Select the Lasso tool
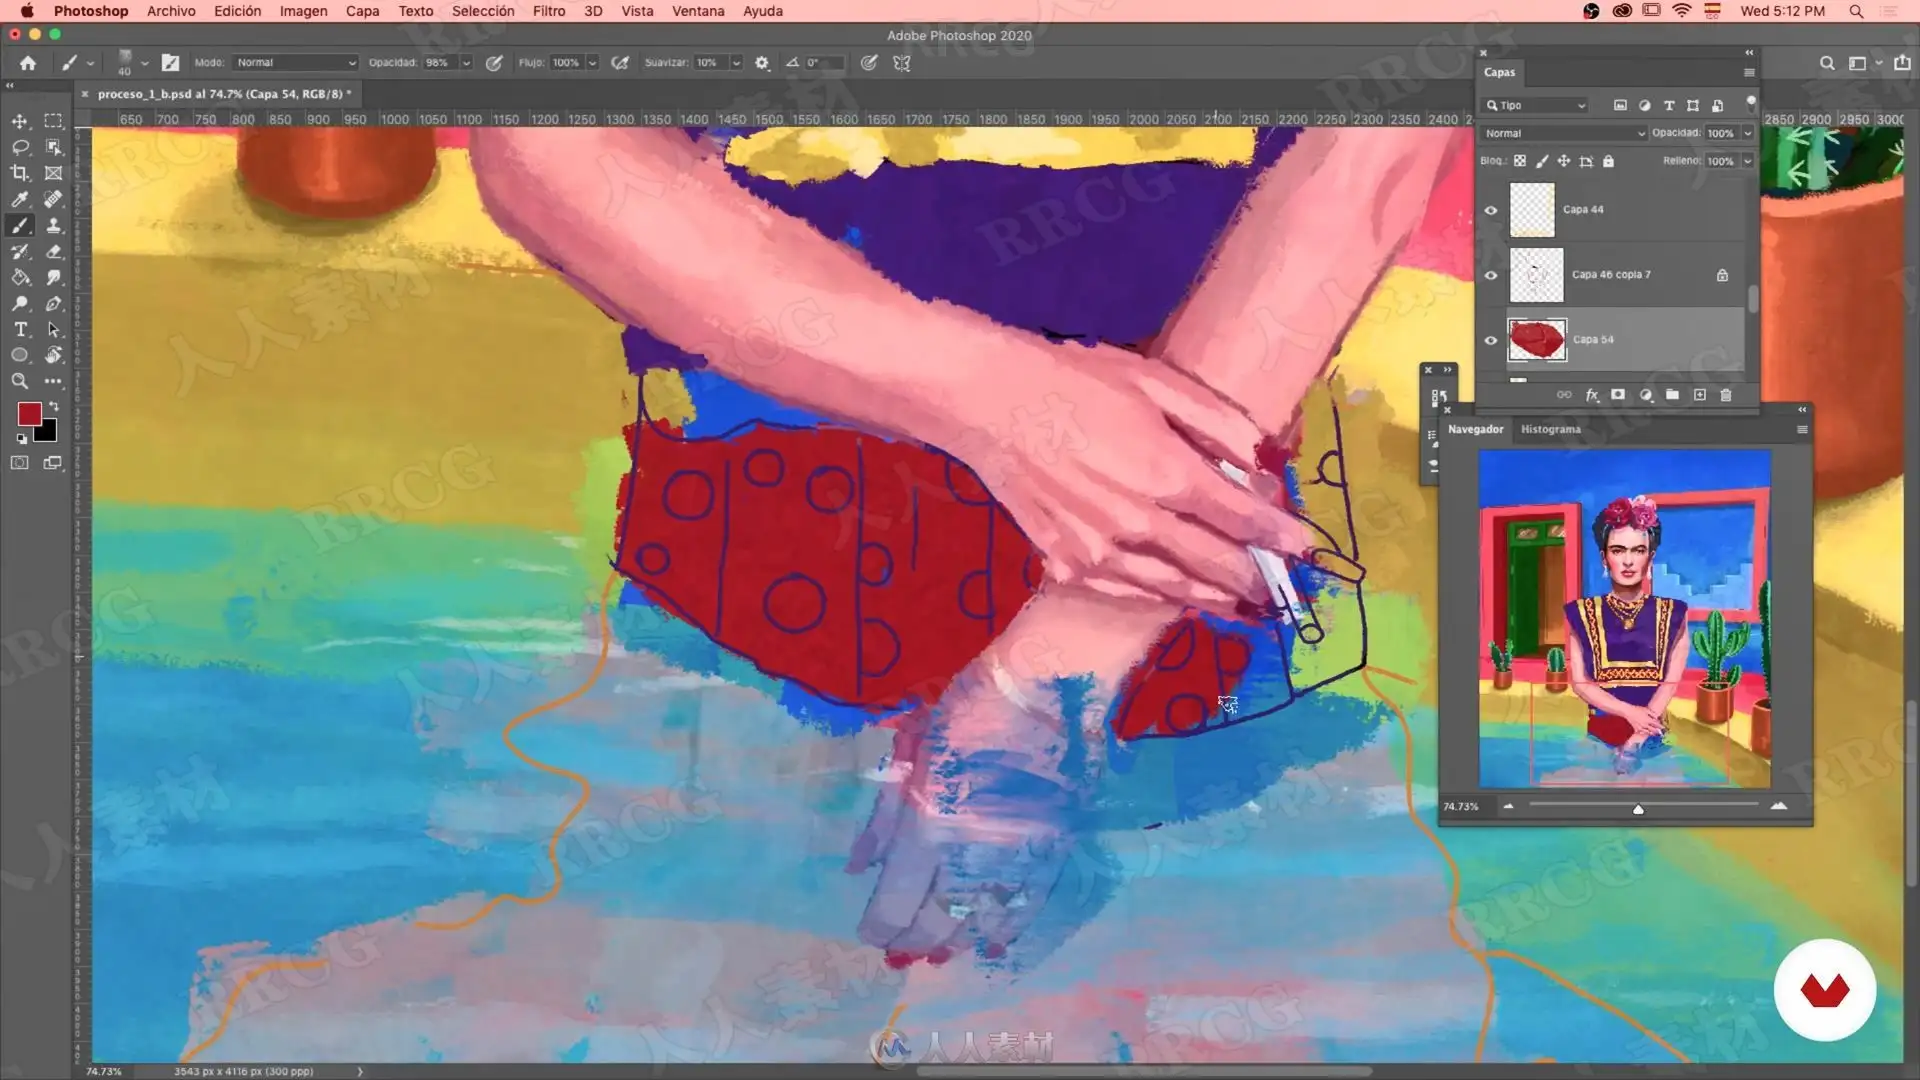 point(20,147)
